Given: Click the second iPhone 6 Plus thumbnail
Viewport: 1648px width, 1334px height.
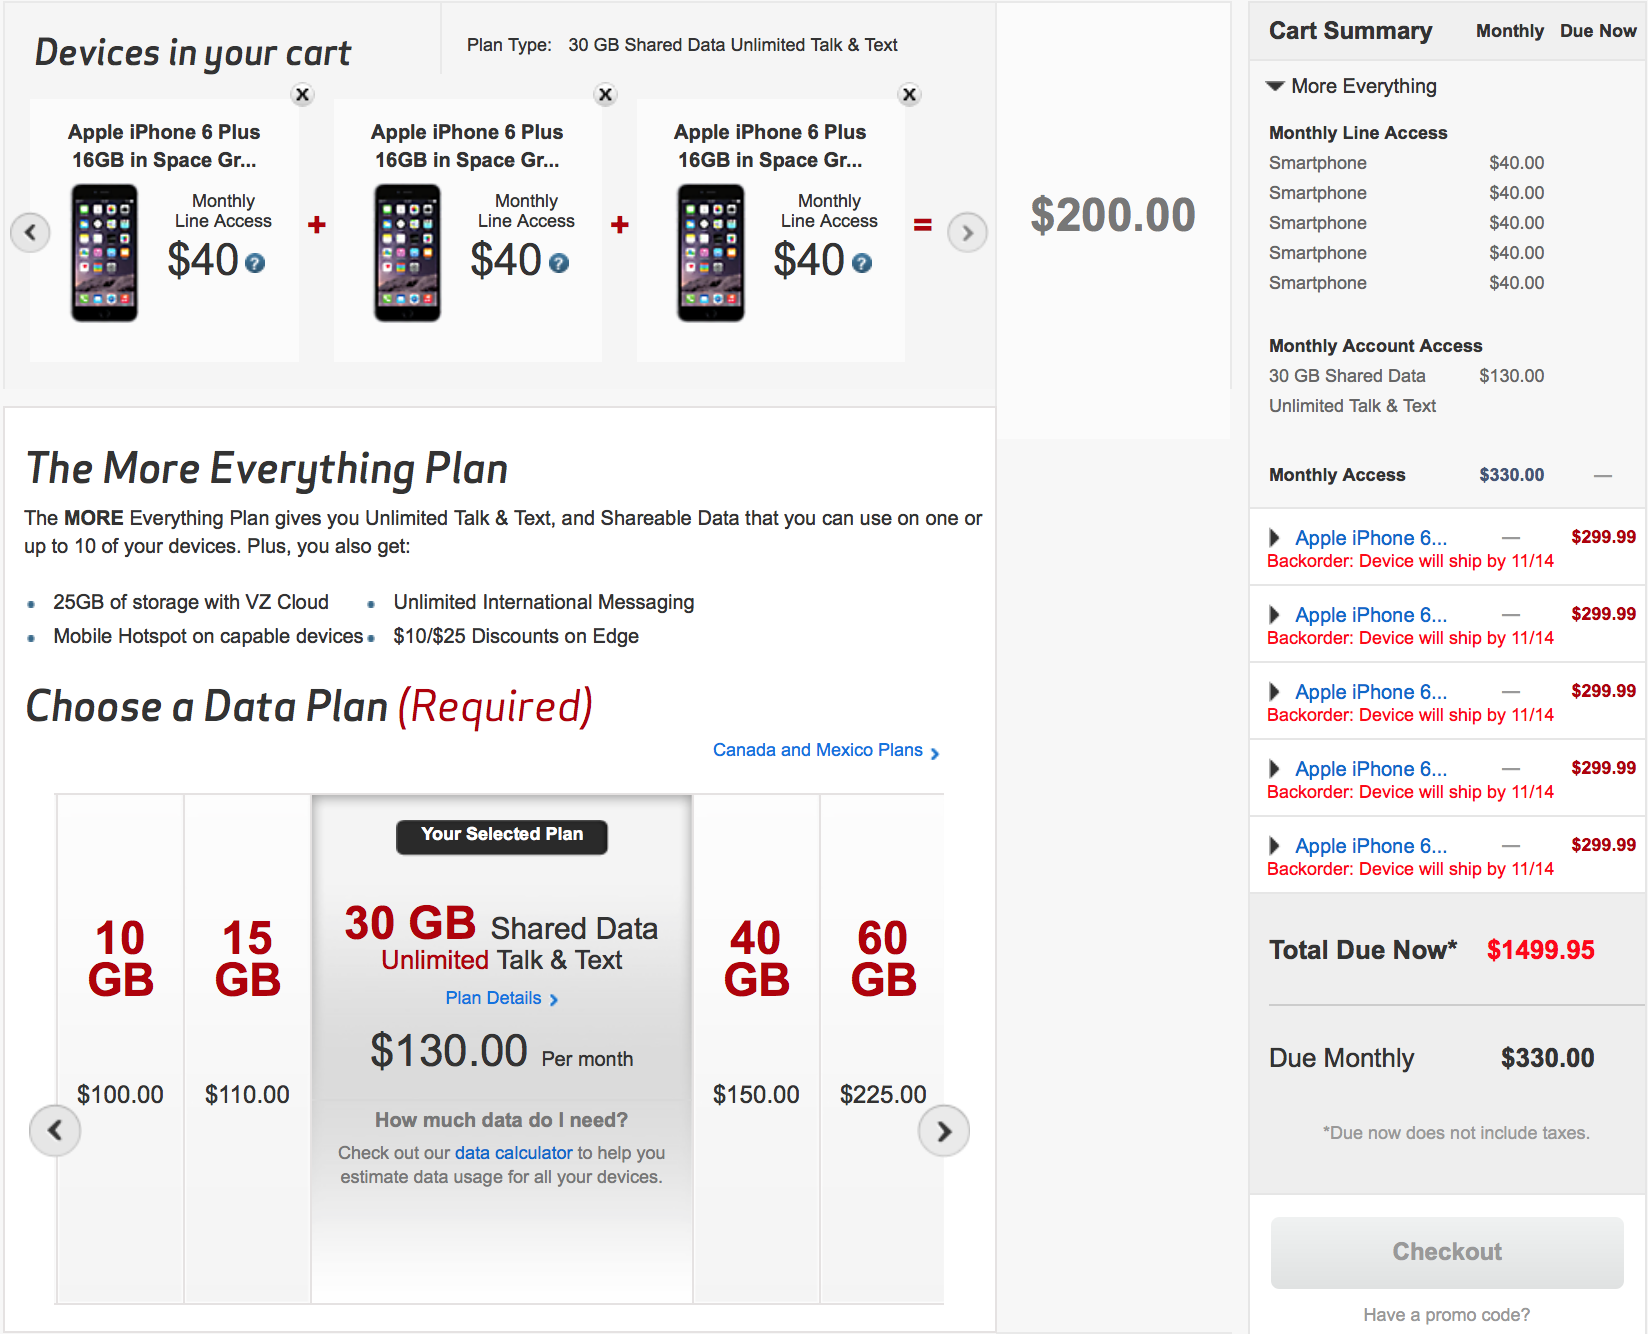Looking at the screenshot, I should (x=407, y=253).
